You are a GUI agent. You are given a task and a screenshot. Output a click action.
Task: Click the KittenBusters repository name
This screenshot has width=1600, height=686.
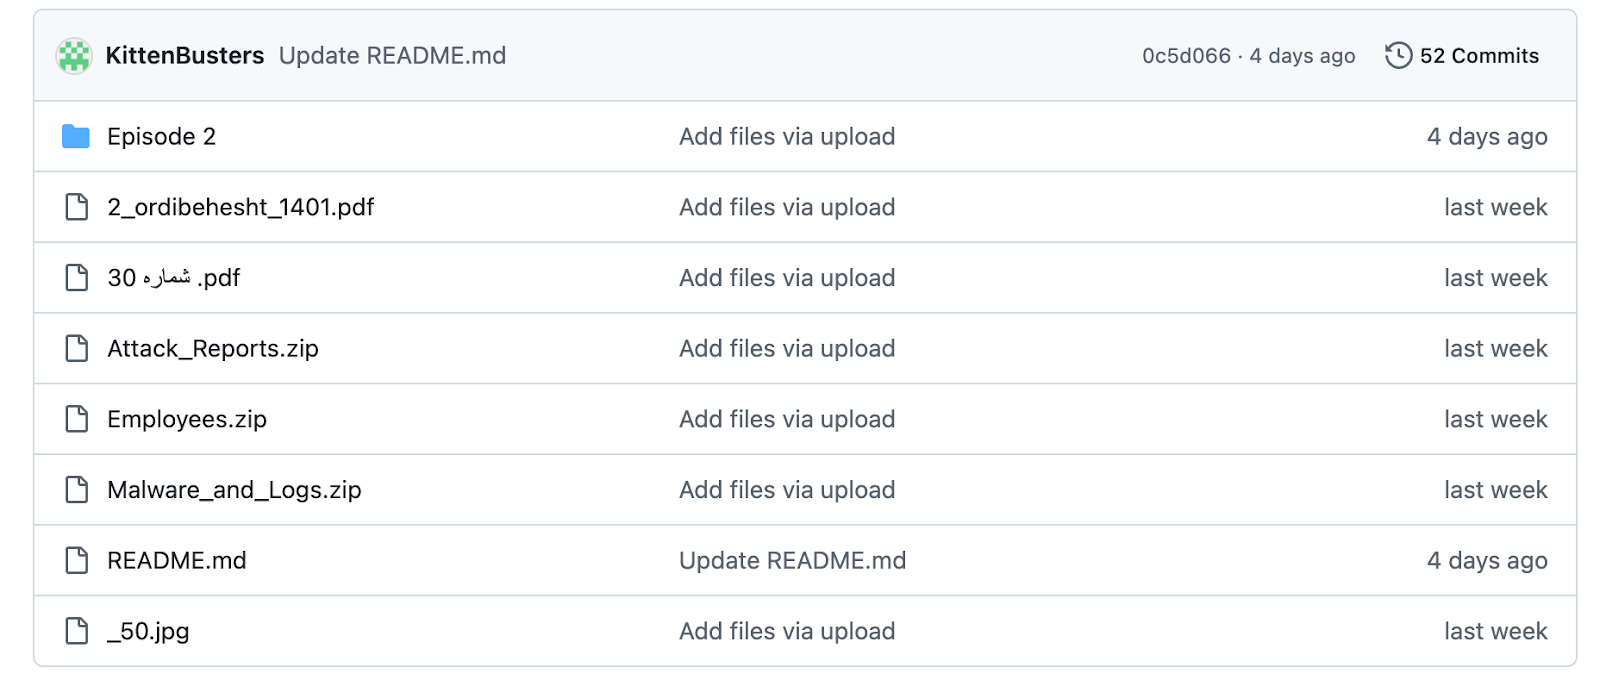[x=186, y=56]
